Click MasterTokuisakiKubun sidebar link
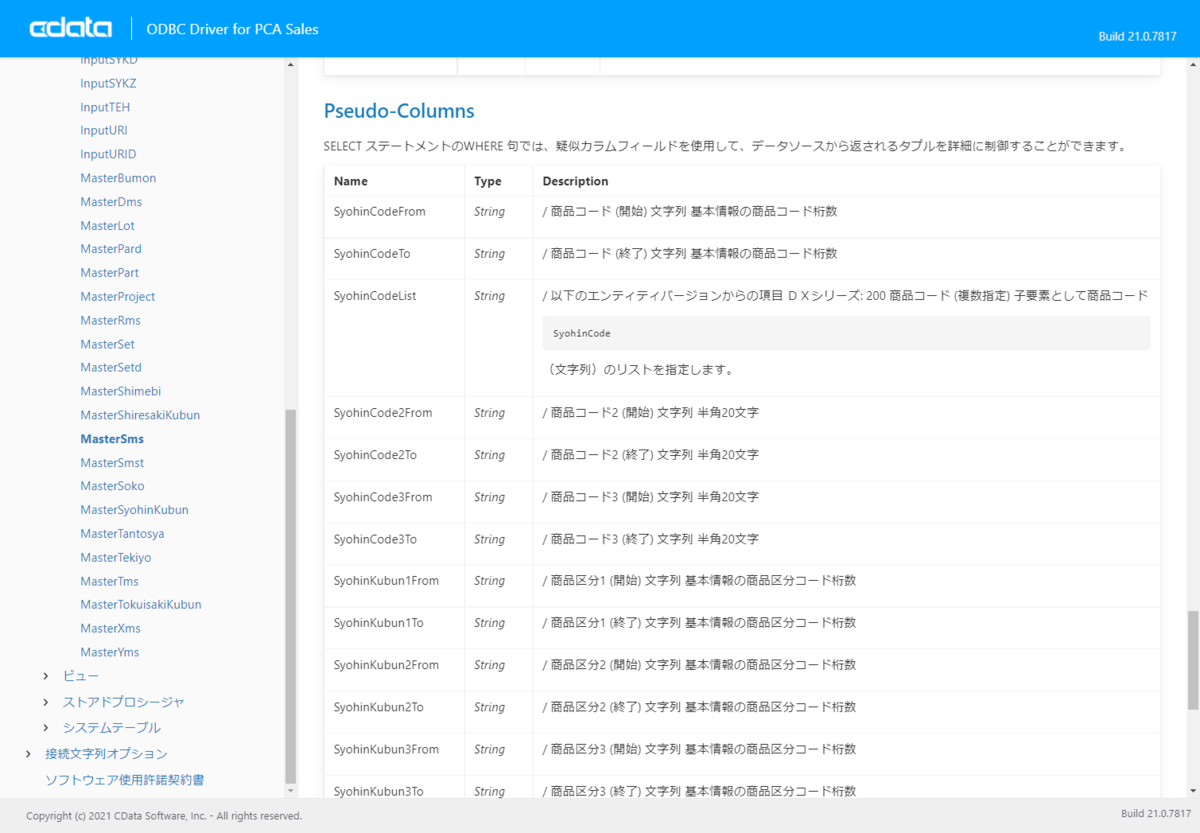The height and width of the screenshot is (833, 1200). pos(141,605)
